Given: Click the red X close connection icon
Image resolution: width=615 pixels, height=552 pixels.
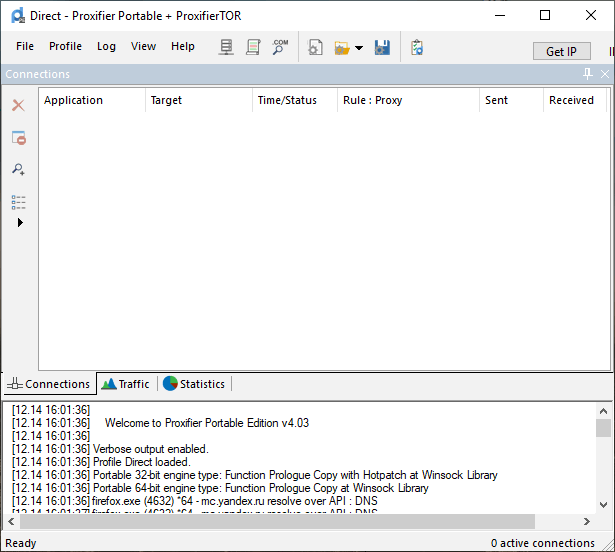Looking at the screenshot, I should 18,105.
